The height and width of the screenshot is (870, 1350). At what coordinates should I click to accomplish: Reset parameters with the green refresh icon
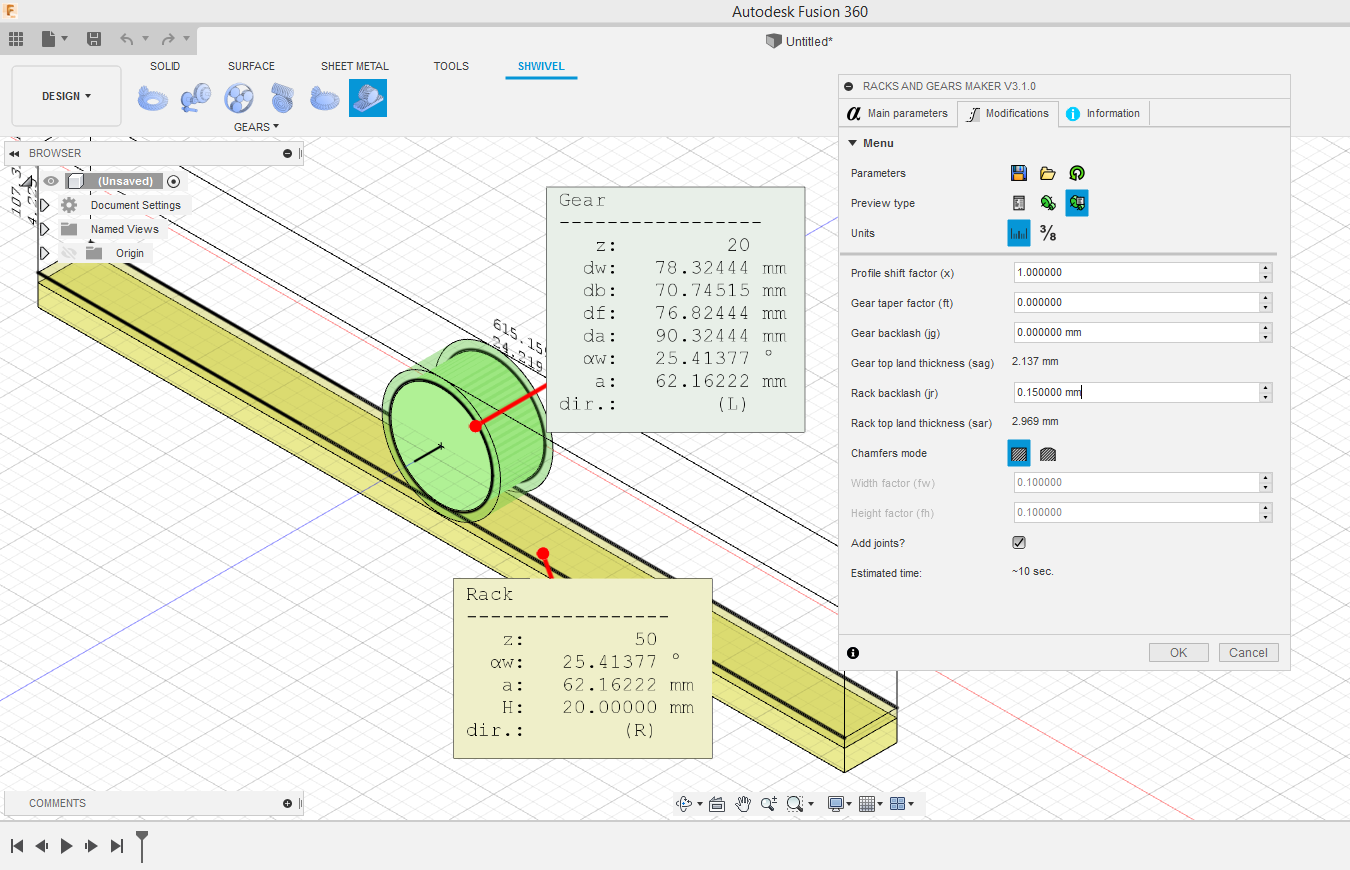pyautogui.click(x=1076, y=173)
